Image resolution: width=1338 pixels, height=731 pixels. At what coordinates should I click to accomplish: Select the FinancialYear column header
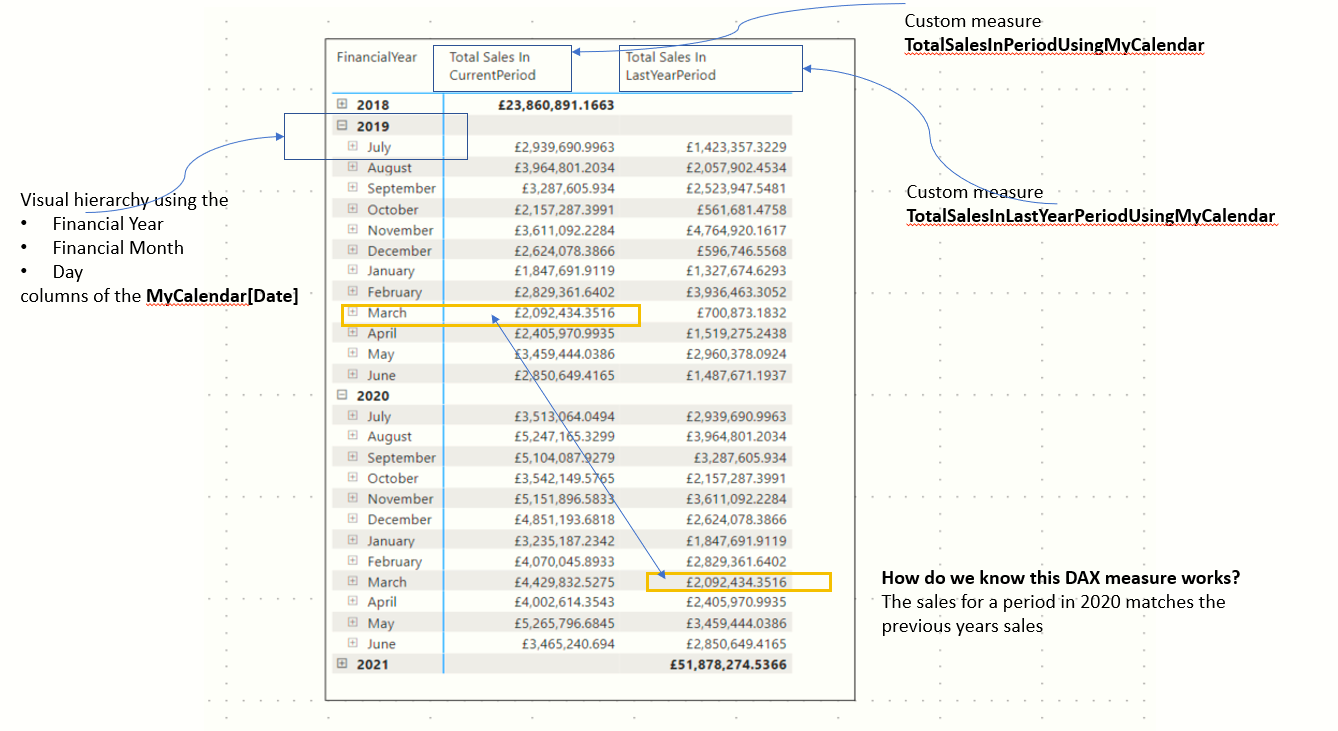[378, 57]
